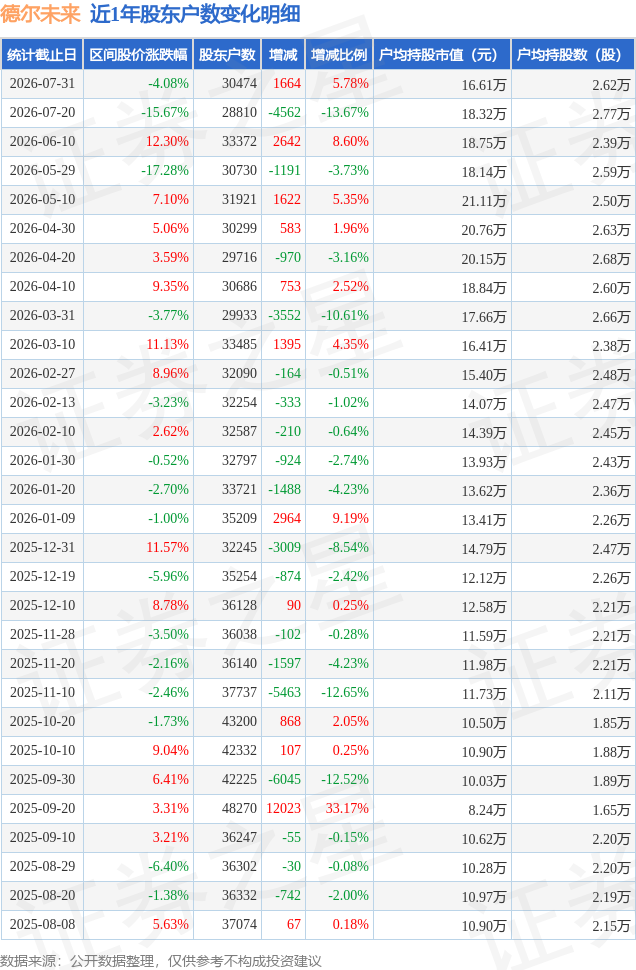Click the 2025-08-08 date cell
Viewport: 636px width, 970px height.
[x=42, y=924]
